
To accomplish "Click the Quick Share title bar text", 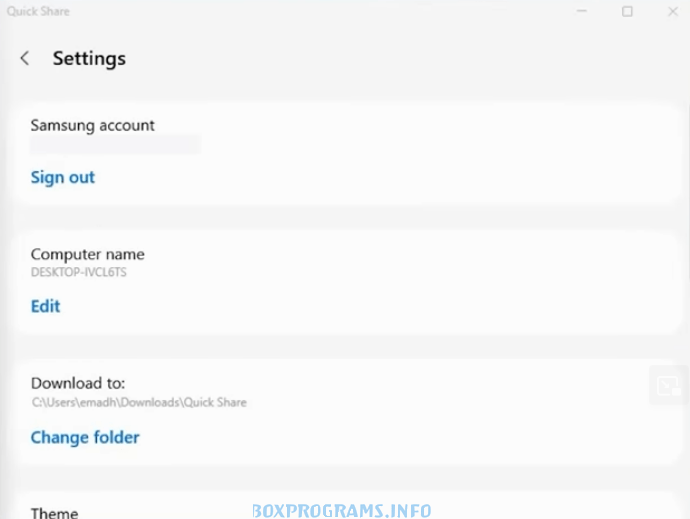I will tap(38, 11).
